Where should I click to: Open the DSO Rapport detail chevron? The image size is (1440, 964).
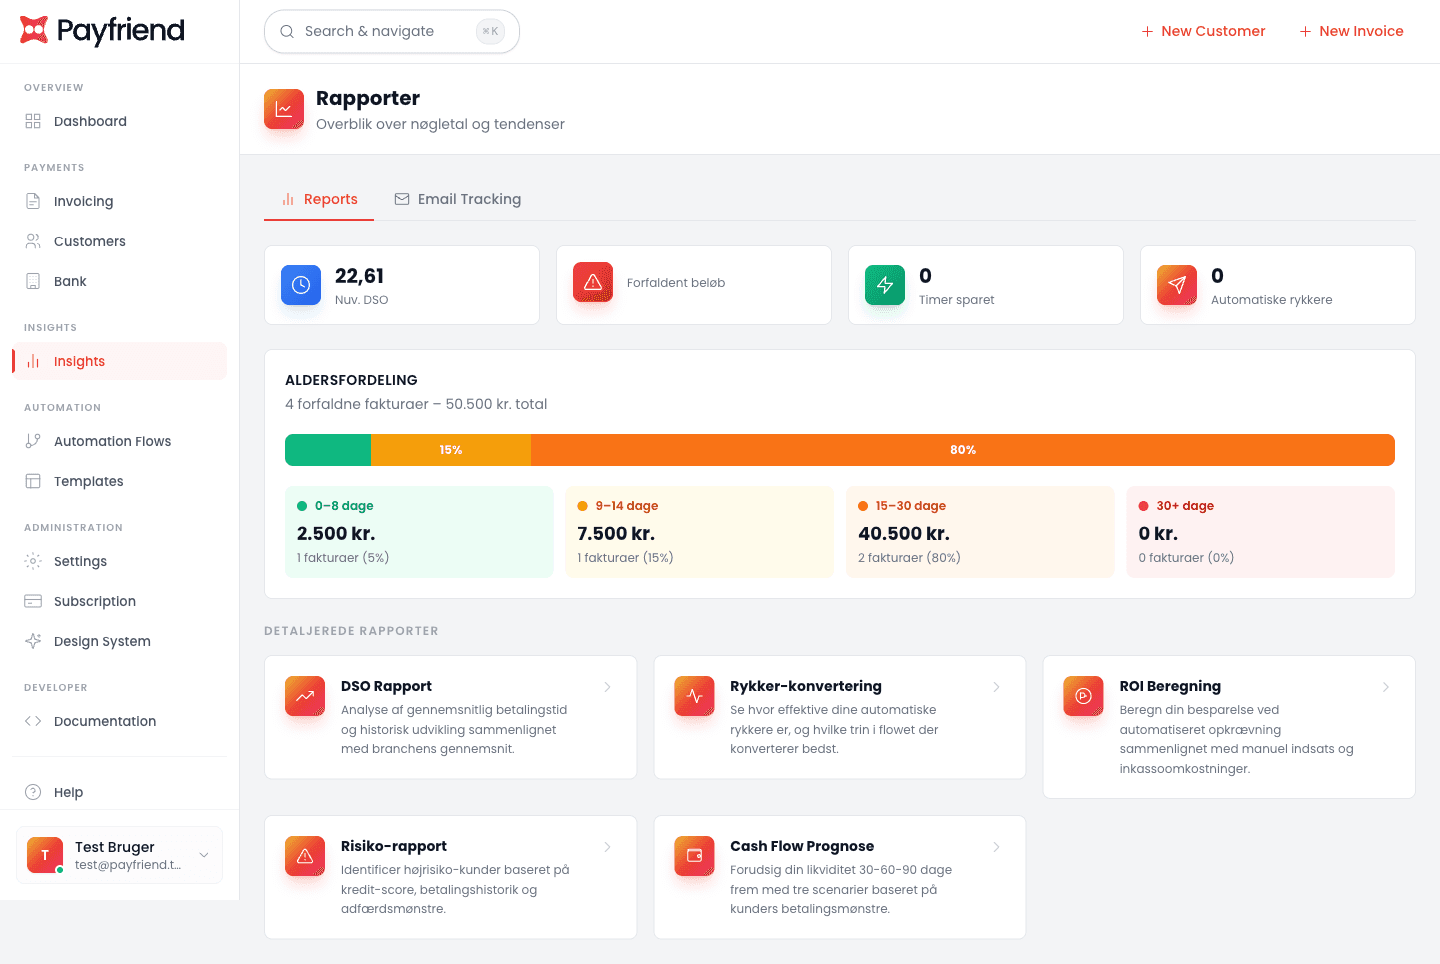(608, 687)
